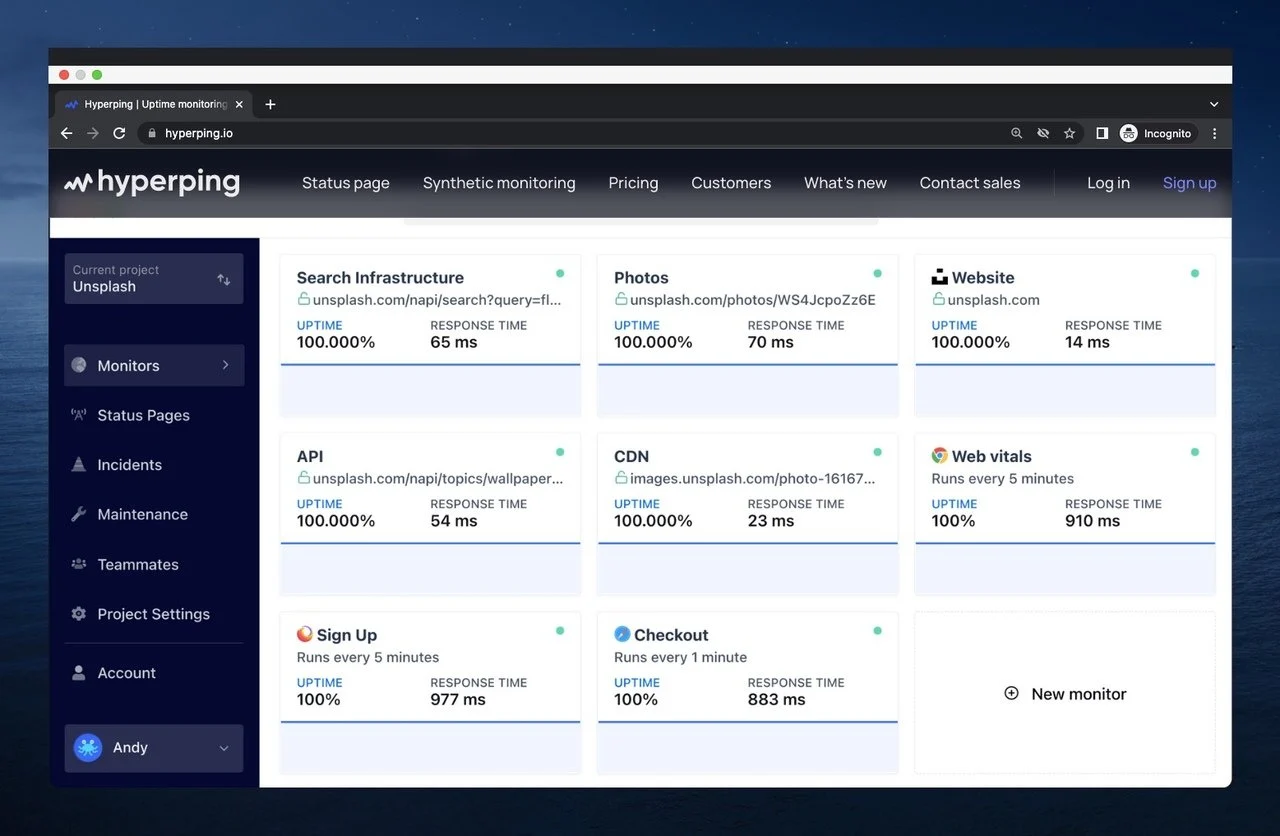This screenshot has height=836, width=1280.
Task: Toggle the browser side panel icon
Action: point(1101,133)
